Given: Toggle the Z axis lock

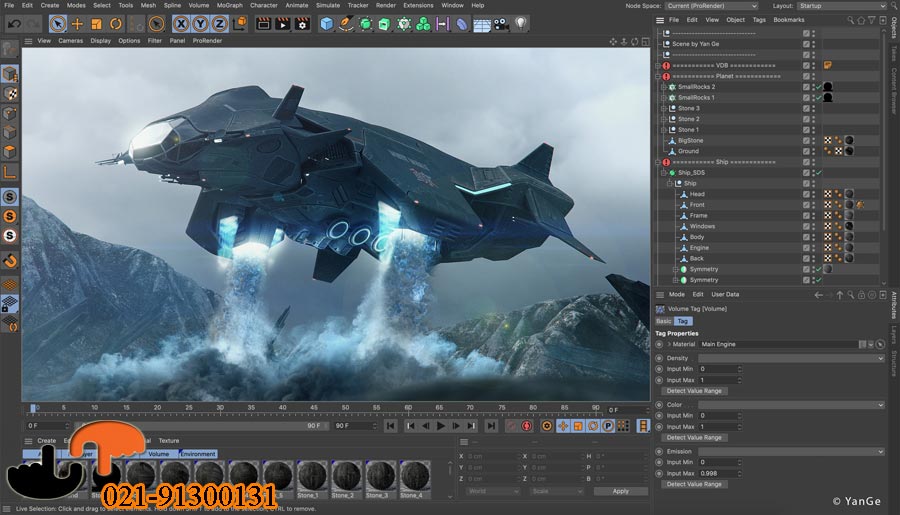Looking at the screenshot, I should pyautogui.click(x=219, y=24).
